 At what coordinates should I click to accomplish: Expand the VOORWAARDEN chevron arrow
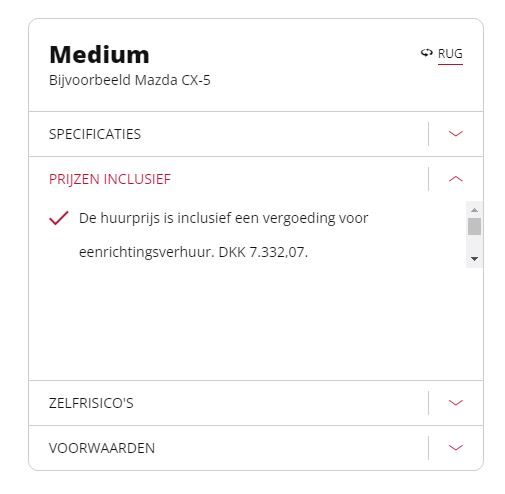[455, 448]
